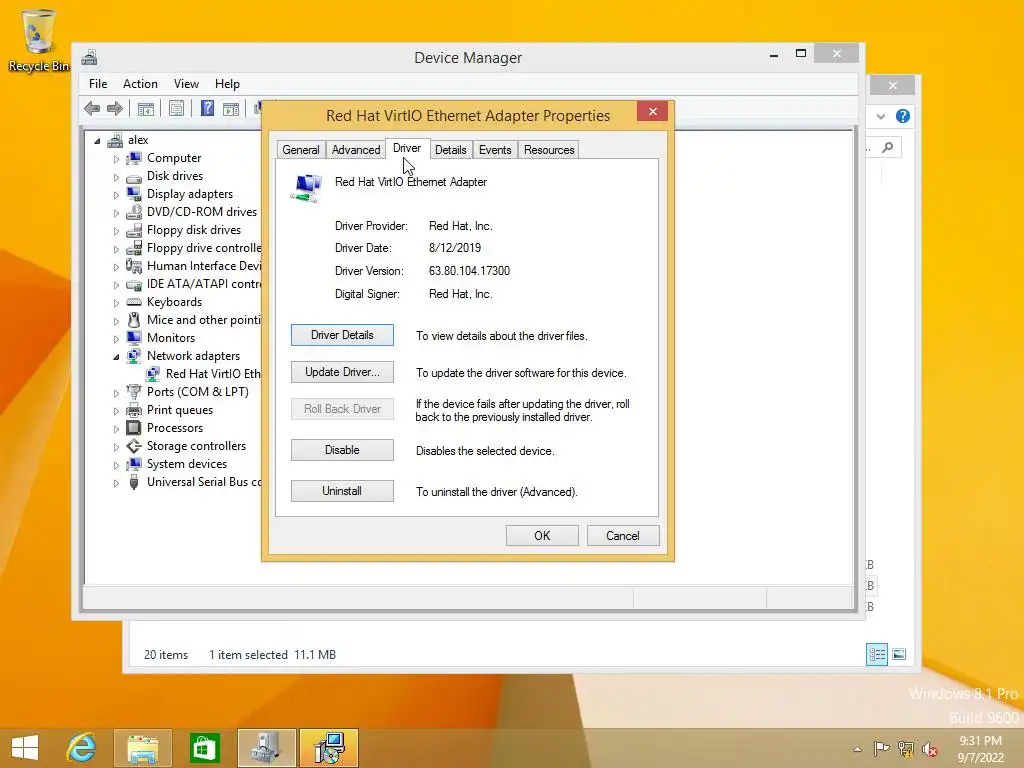
Task: Select the System devices tree item
Action: click(187, 464)
